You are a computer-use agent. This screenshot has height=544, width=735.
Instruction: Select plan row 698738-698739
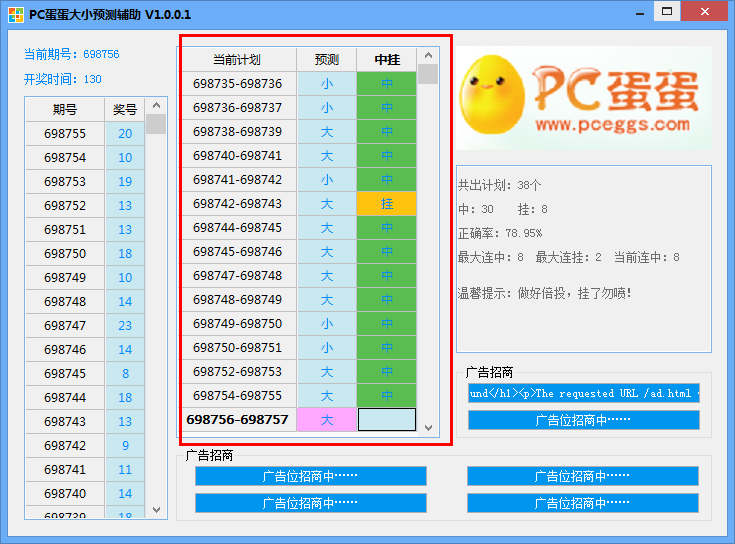299,132
